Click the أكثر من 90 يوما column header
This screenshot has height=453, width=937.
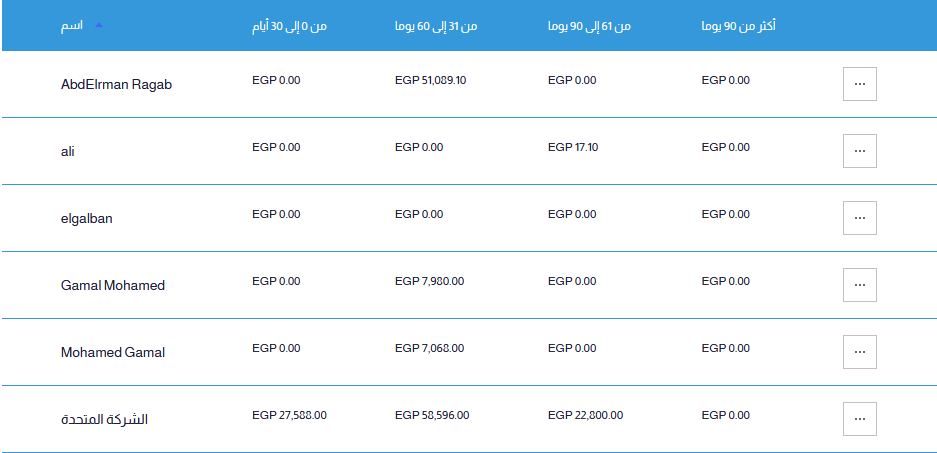click(739, 26)
